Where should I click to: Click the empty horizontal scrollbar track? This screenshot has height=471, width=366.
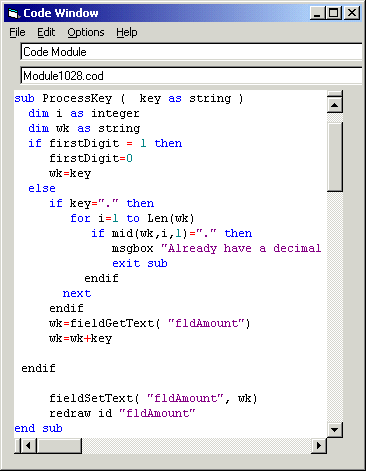[x=196, y=445]
